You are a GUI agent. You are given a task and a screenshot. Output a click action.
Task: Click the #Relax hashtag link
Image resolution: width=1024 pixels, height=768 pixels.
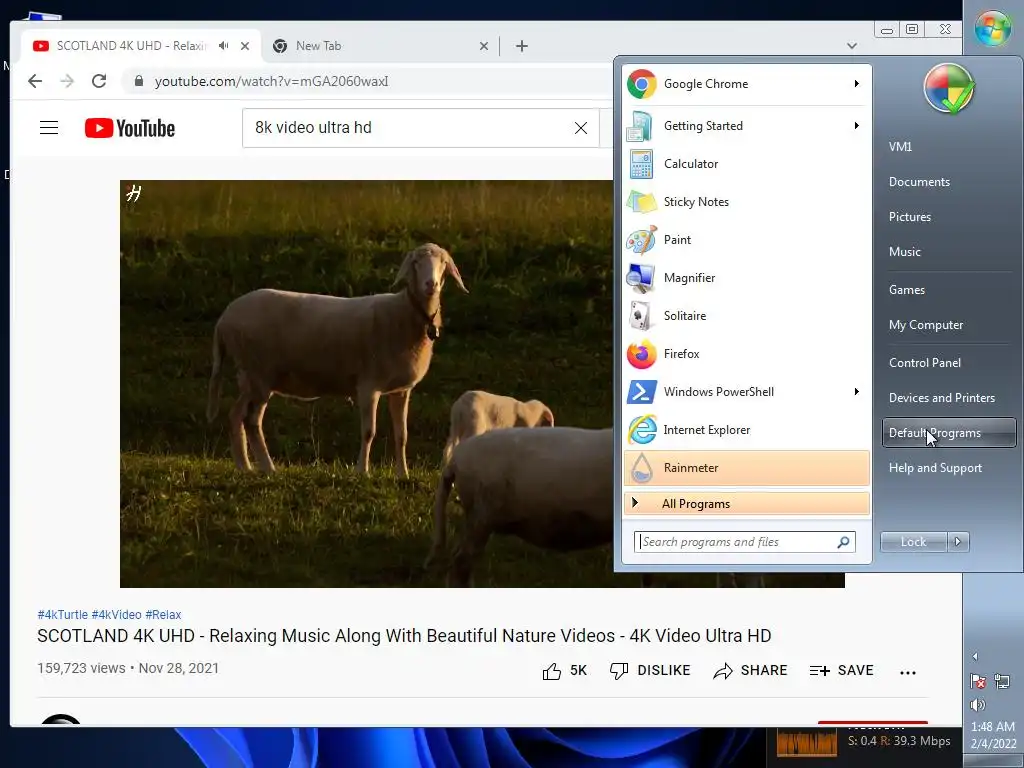163,615
